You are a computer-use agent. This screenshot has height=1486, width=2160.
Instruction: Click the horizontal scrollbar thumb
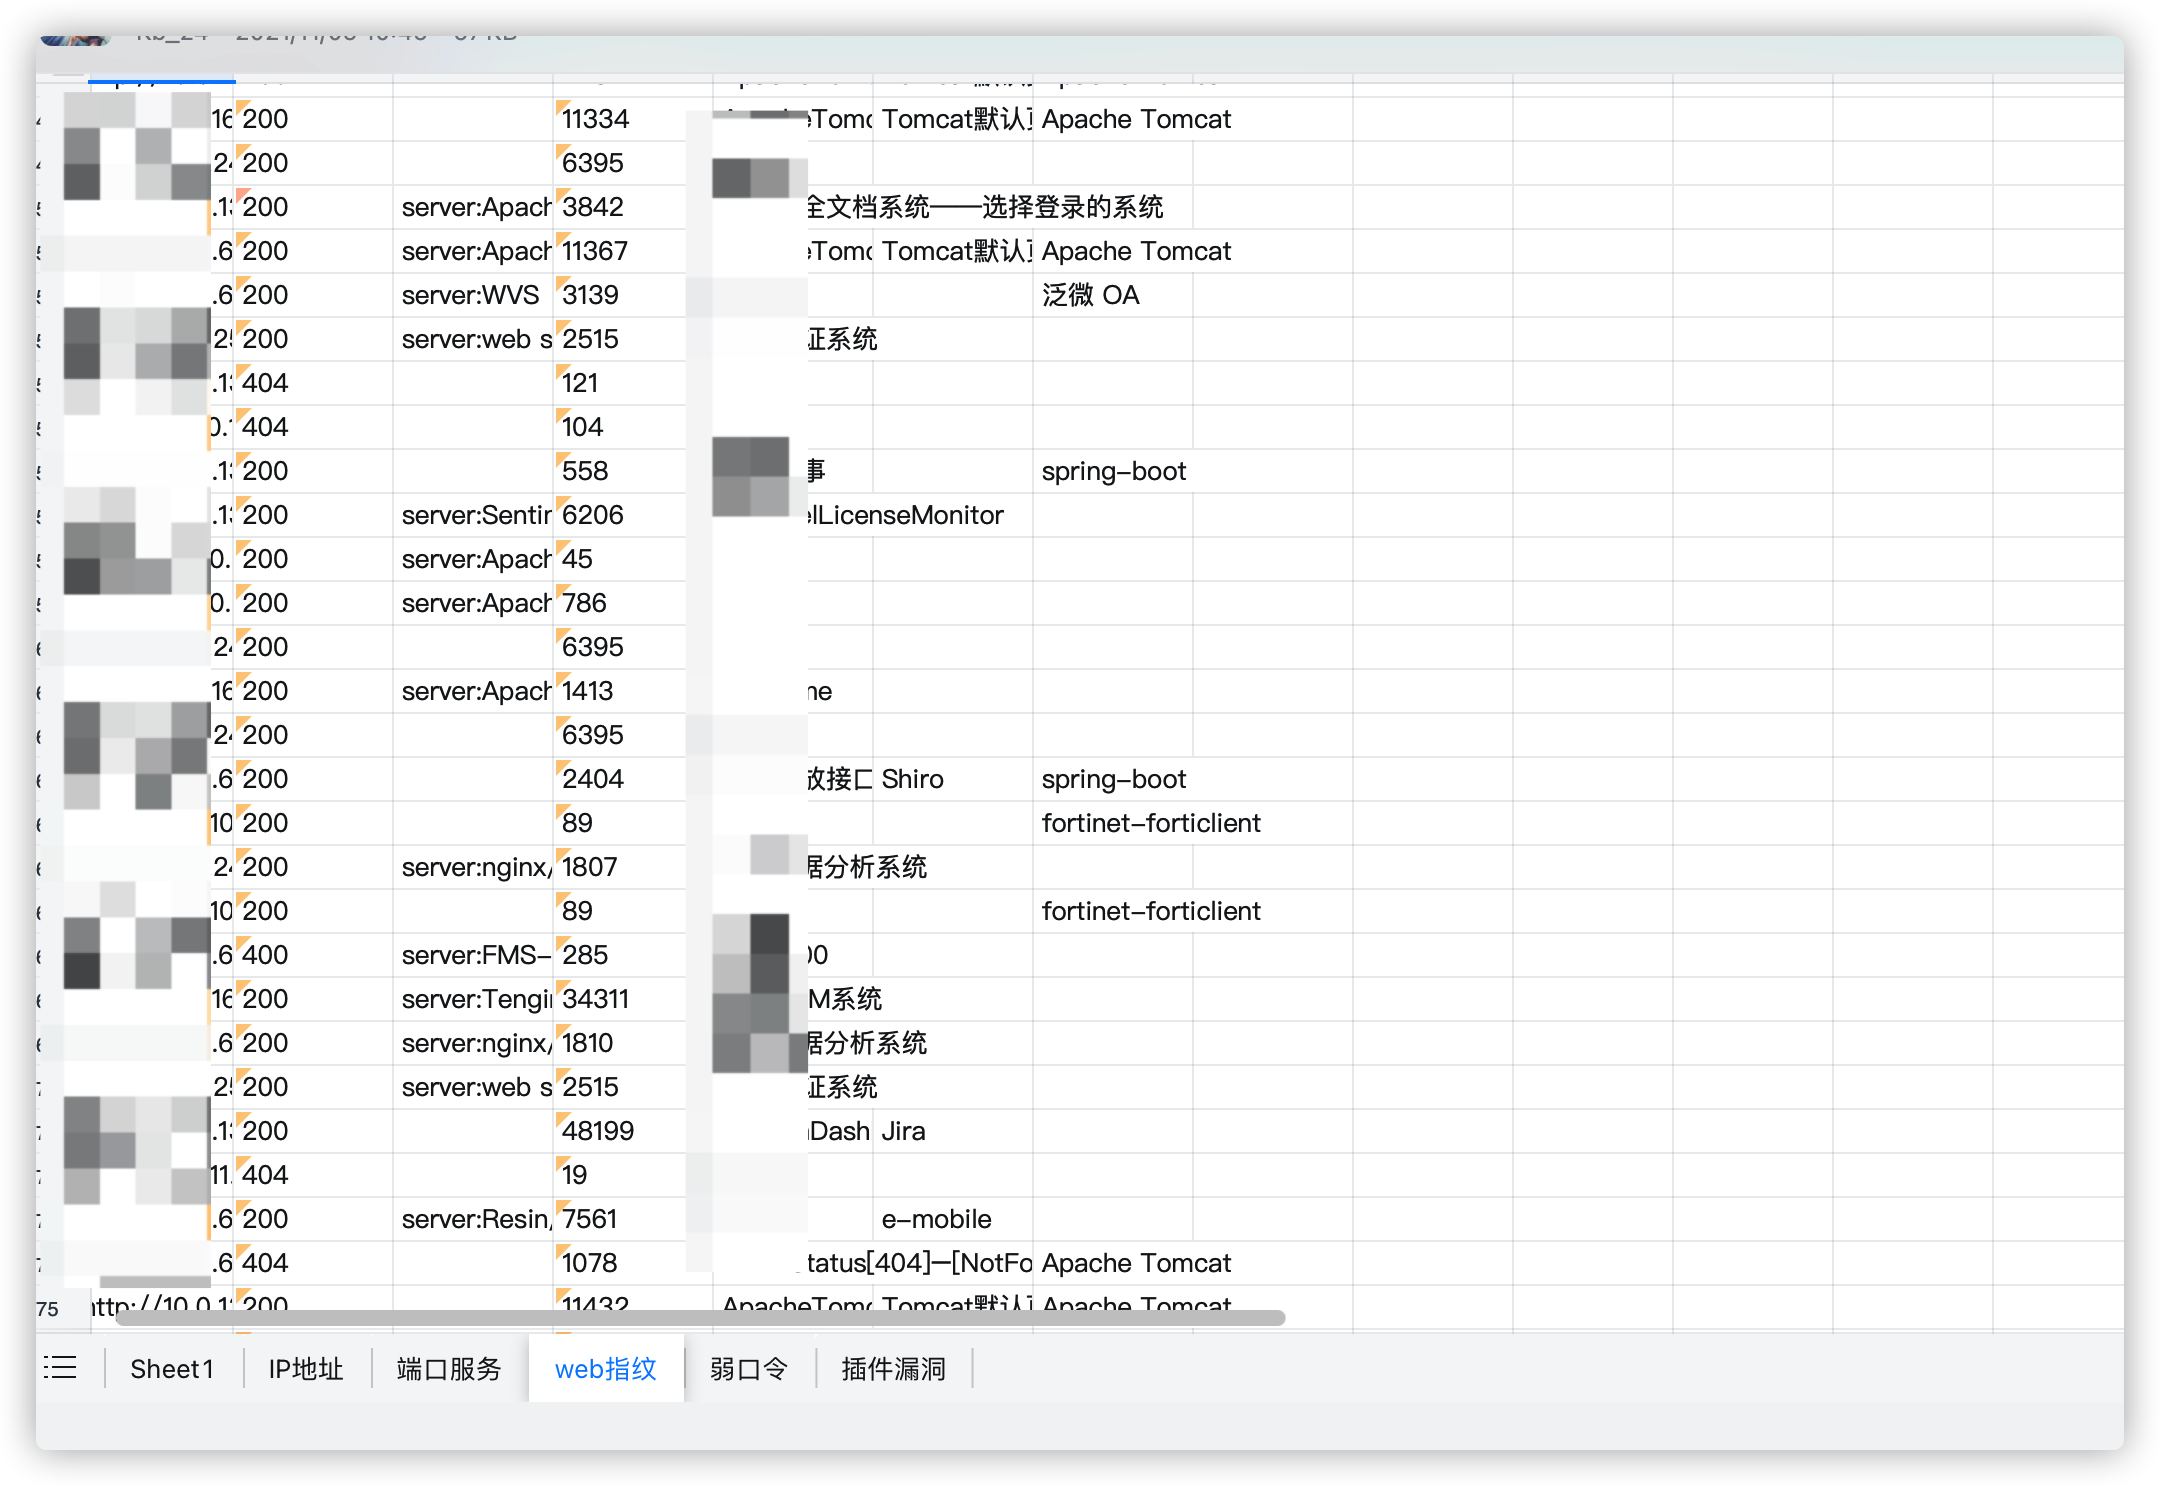coord(700,1318)
